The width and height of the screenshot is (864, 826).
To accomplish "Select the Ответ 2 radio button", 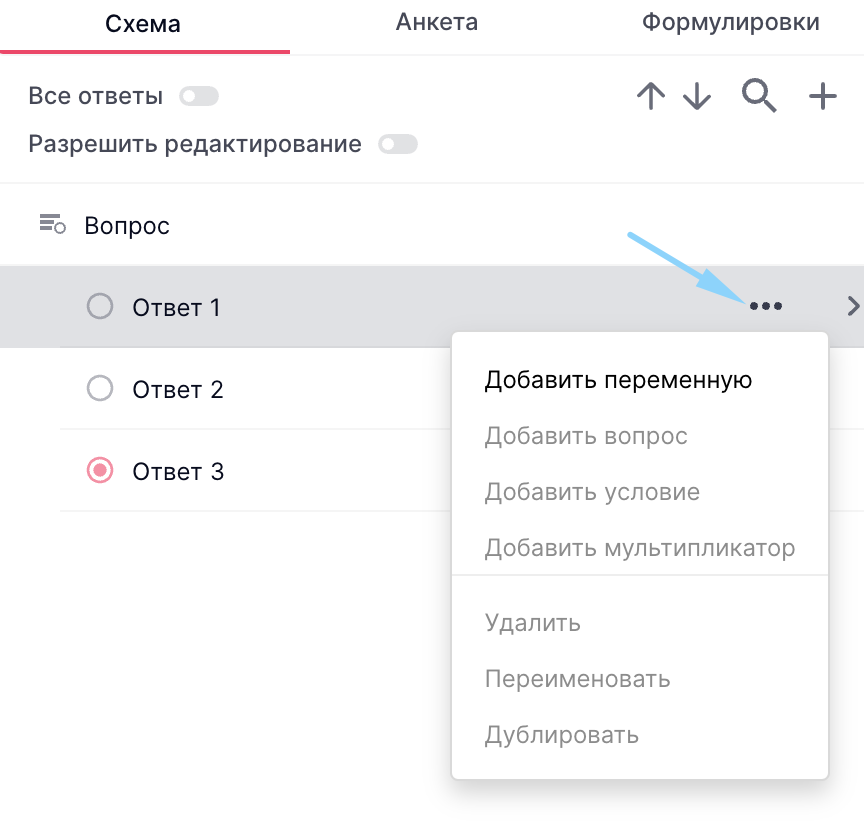I will point(100,388).
